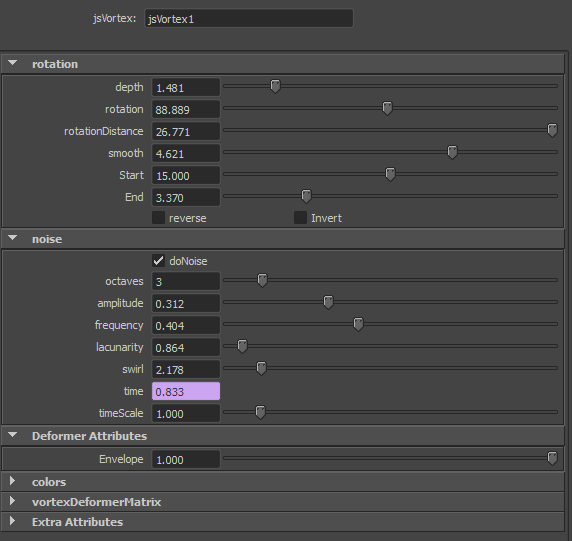Click the smooth slider handle
The image size is (572, 541).
tap(452, 152)
